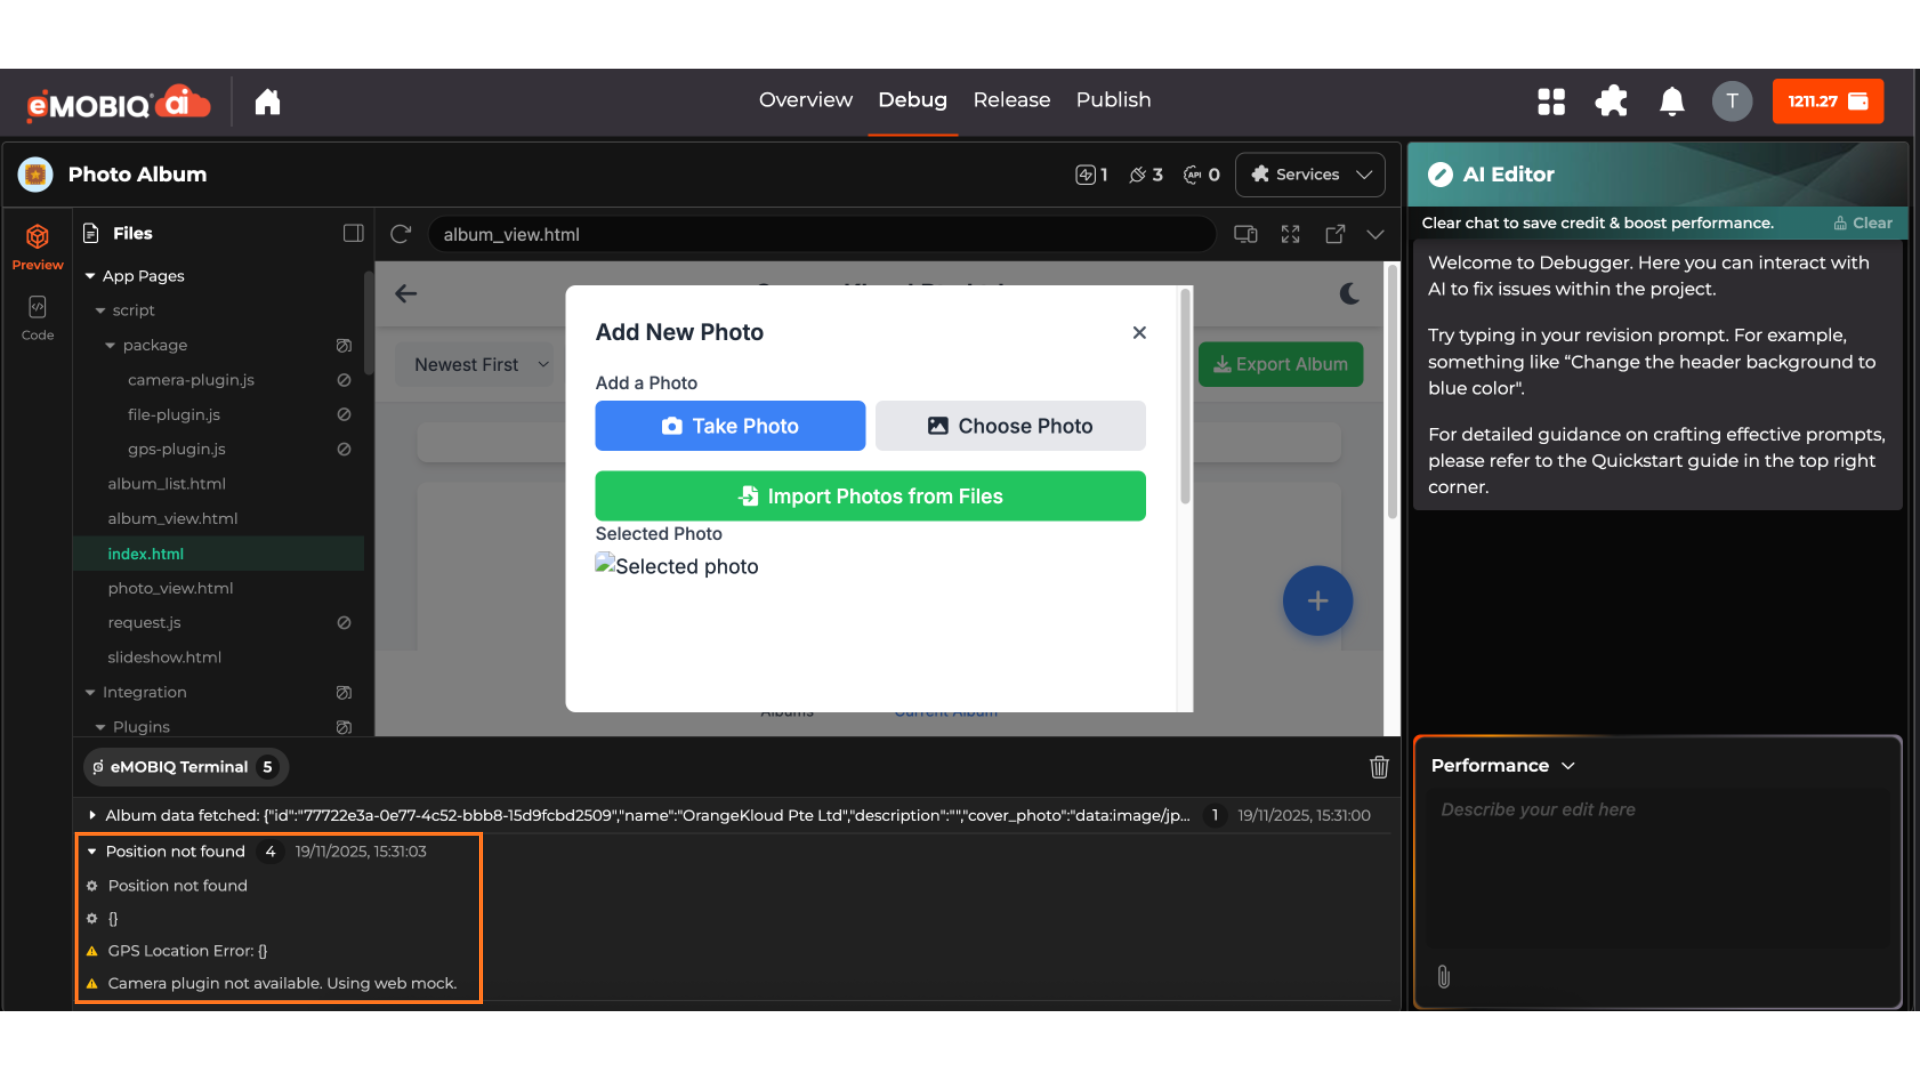Open preview in new window icon

[1335, 234]
